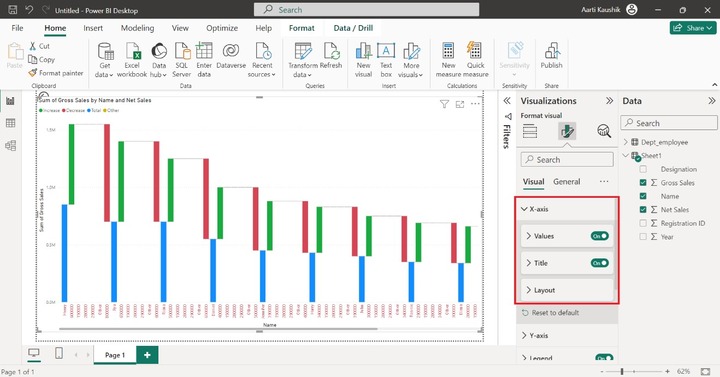
Task: Expand the Title card
Action: point(529,263)
